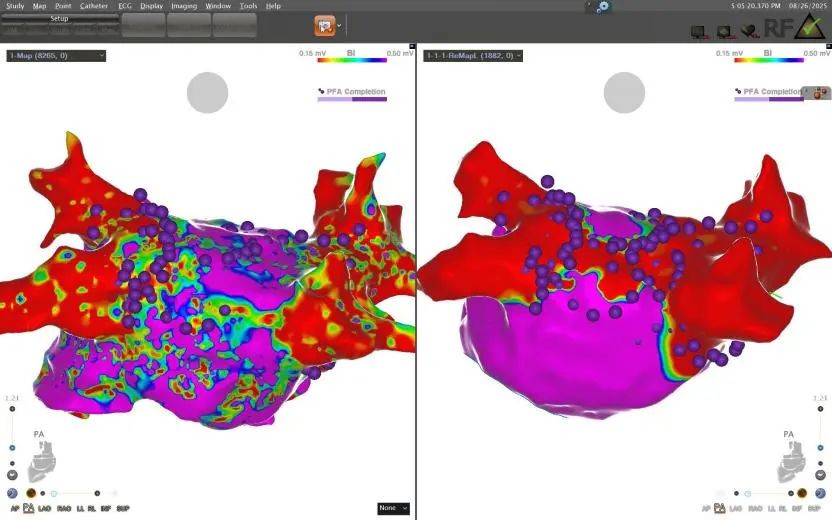The image size is (832, 520).
Task: Click the torso orientation icon in left map
Action: pyautogui.click(x=42, y=465)
